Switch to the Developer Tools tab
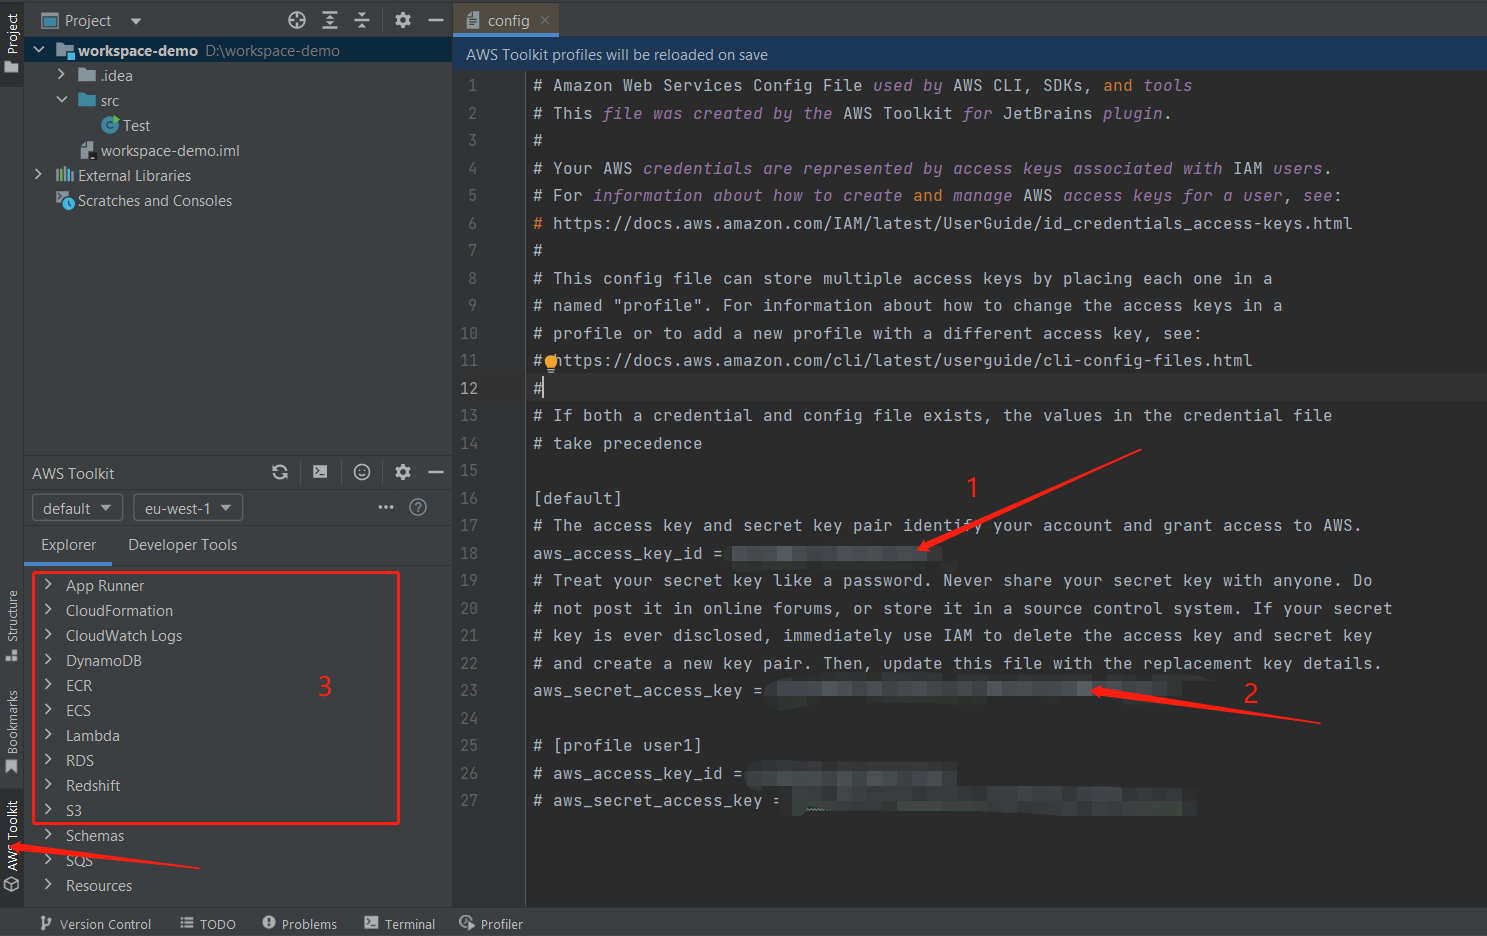 click(182, 545)
